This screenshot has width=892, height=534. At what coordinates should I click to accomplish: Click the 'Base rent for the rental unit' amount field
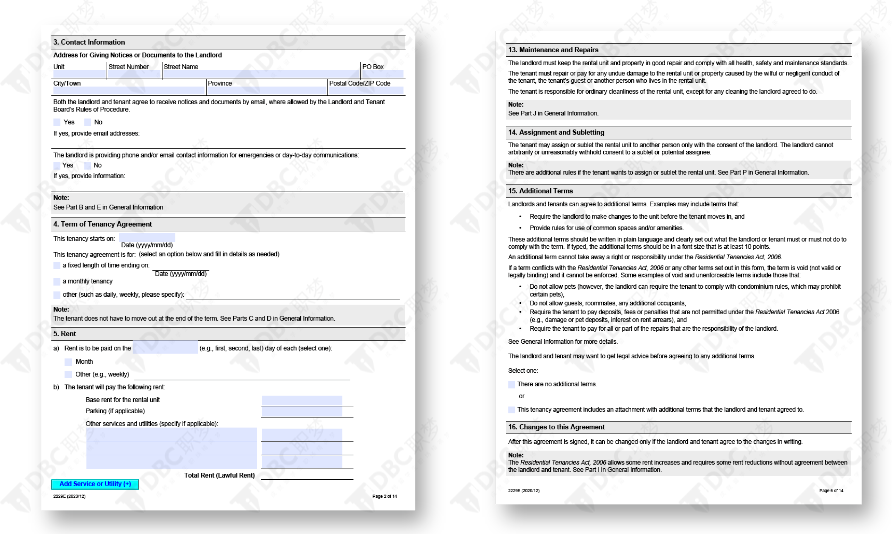(302, 400)
